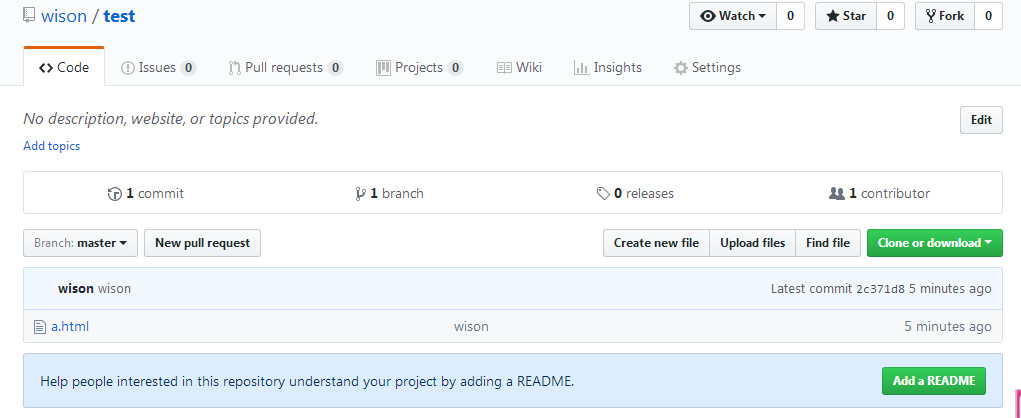Click the Find file button
The image size is (1021, 418).
click(x=828, y=243)
